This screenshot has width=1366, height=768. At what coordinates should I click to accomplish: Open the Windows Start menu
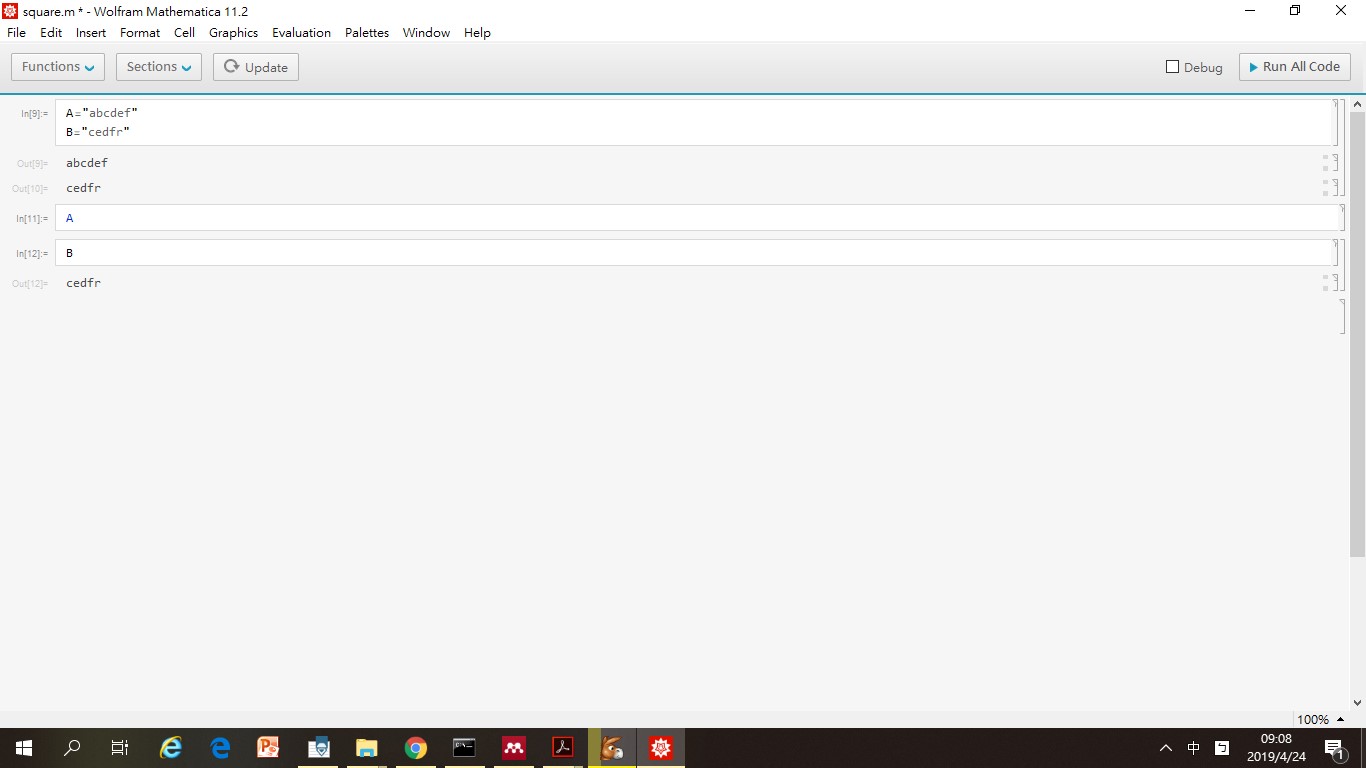pos(24,747)
